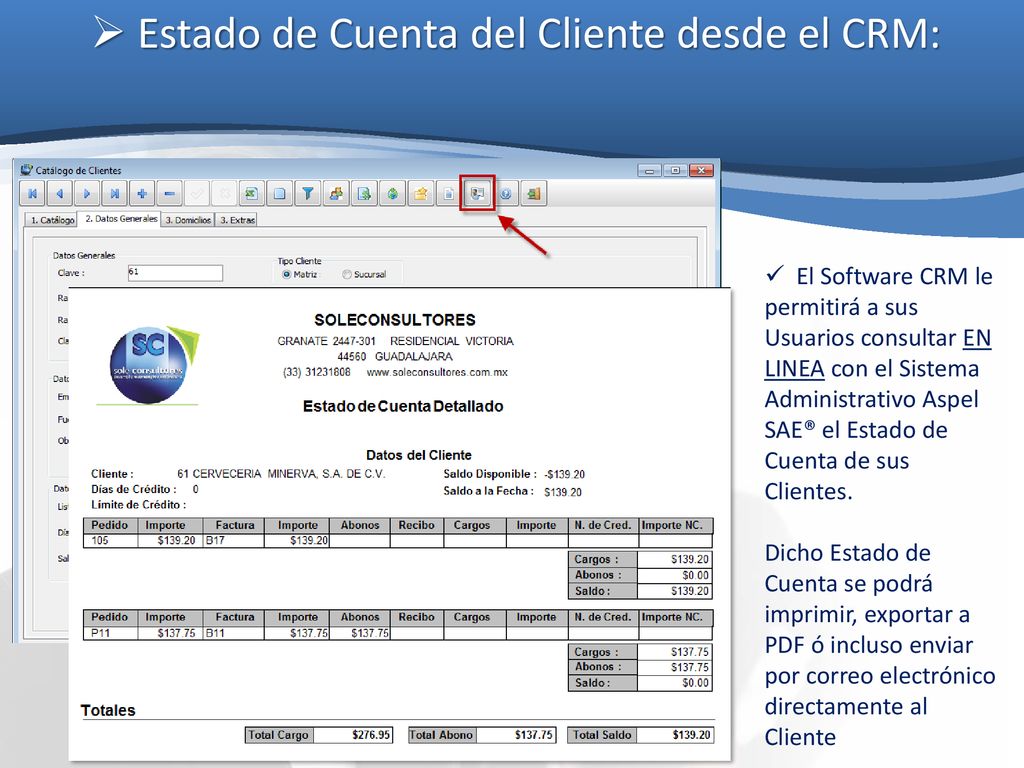Click the greyed checkmark save icon
This screenshot has height=768, width=1024.
click(197, 193)
